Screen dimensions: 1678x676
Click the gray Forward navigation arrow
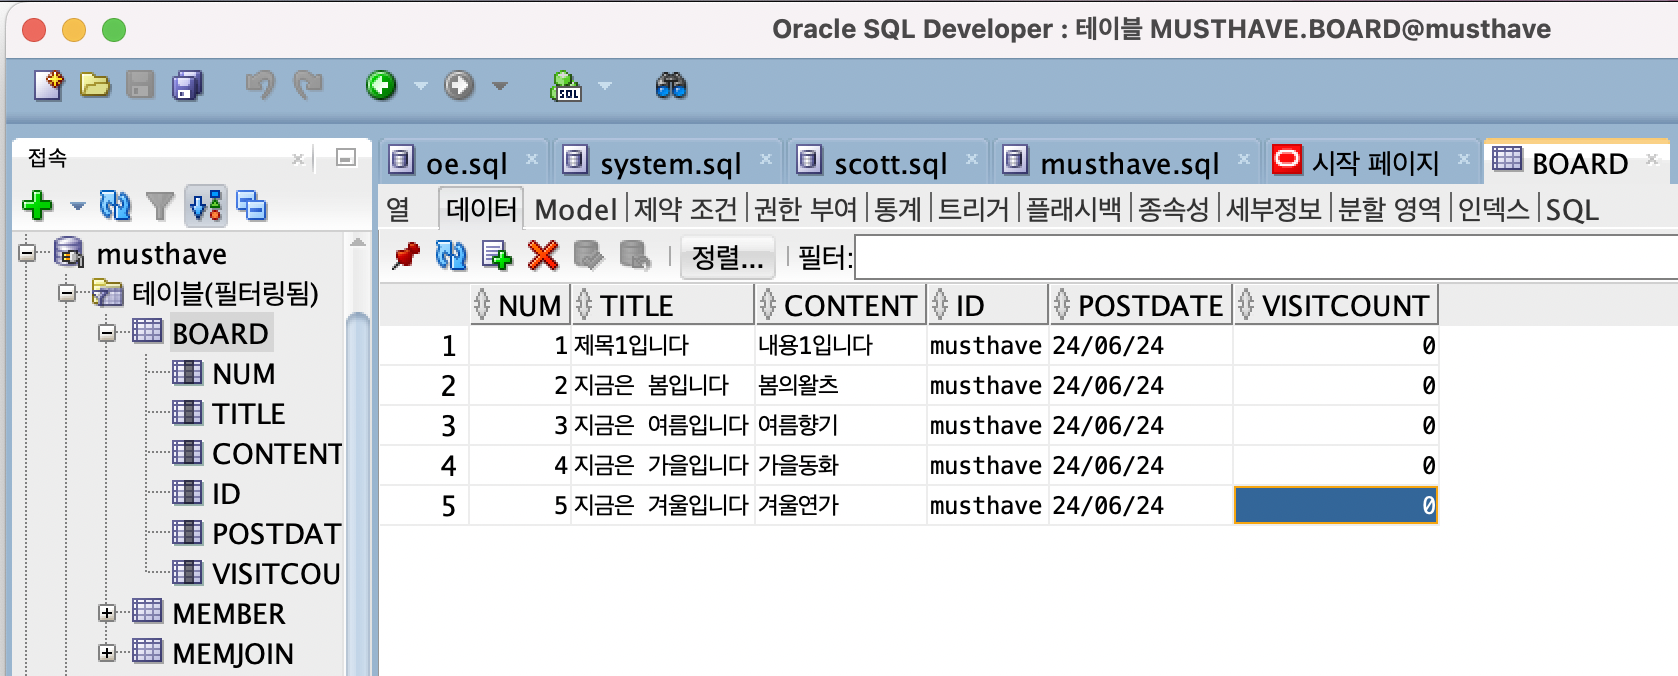tap(459, 86)
